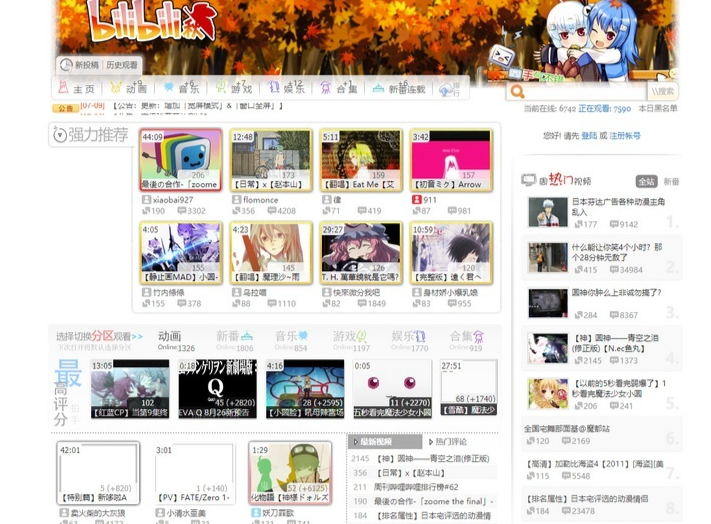Switch to 游戏 zone tab Online 1197
Viewport: 711px width, 524px height.
click(351, 341)
